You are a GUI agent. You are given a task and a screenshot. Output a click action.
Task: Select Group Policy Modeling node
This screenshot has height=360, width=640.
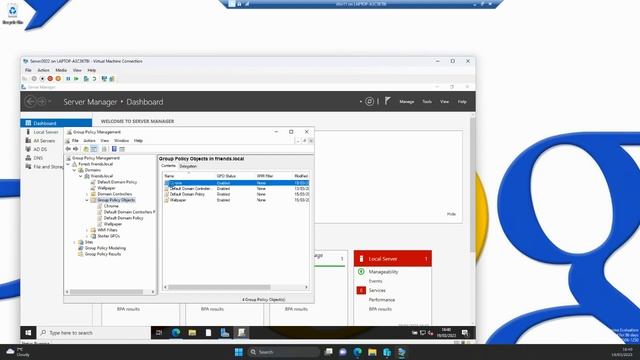[x=105, y=248]
